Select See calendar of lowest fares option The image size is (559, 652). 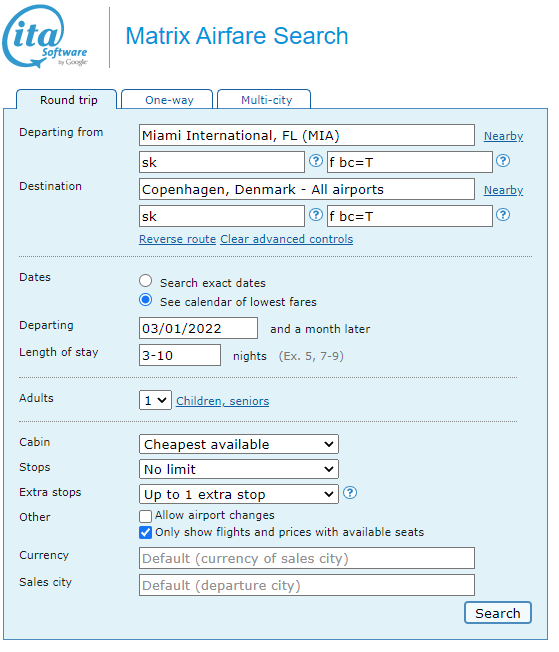146,300
